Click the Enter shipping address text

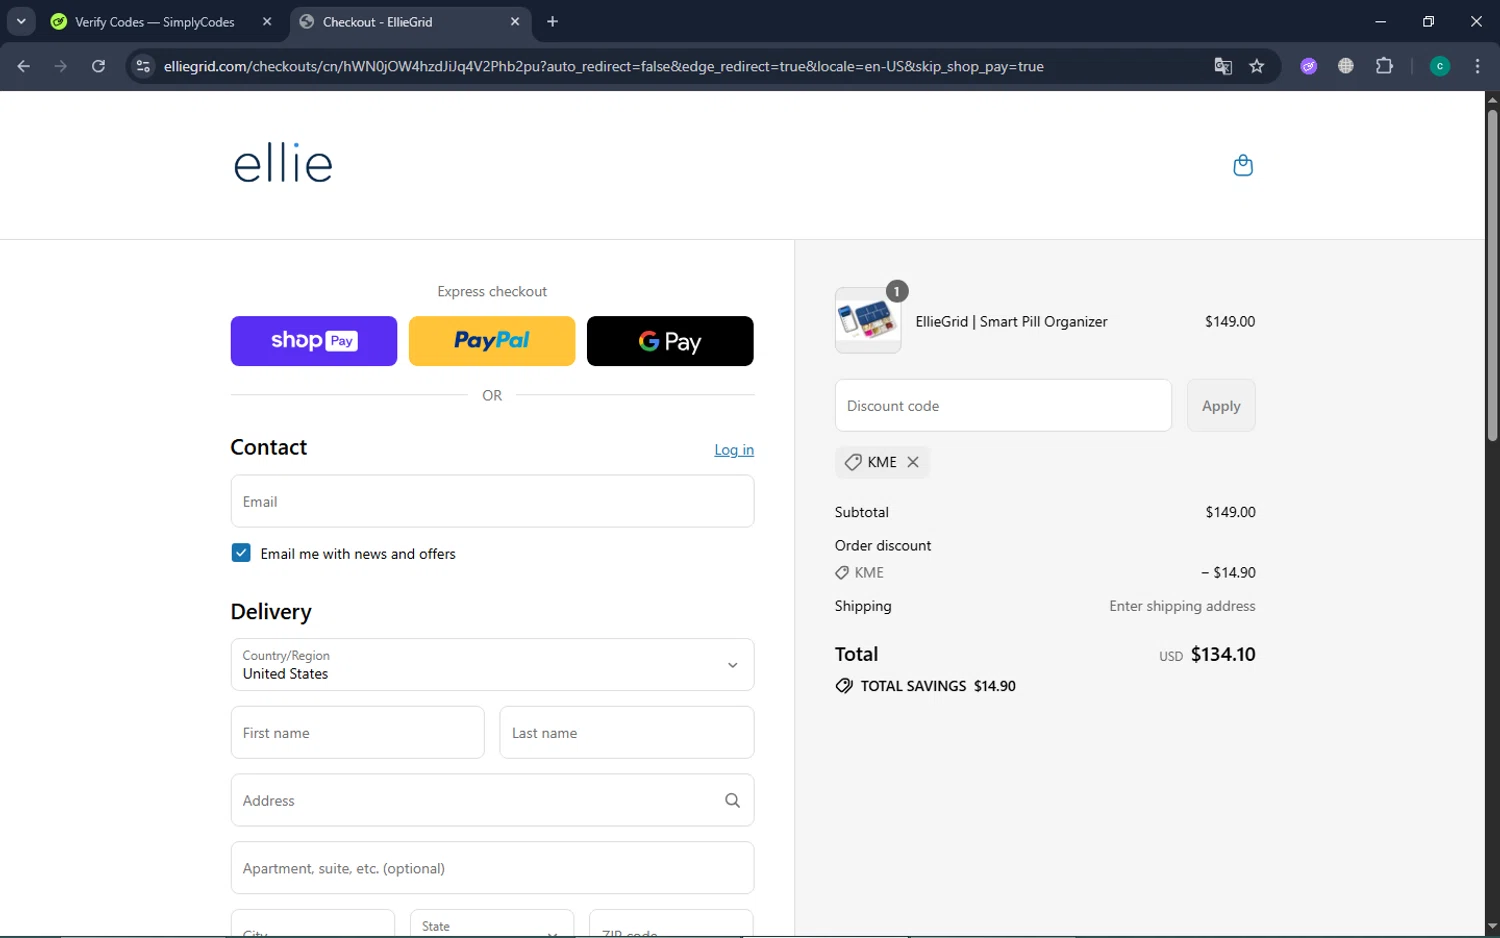(x=1182, y=606)
